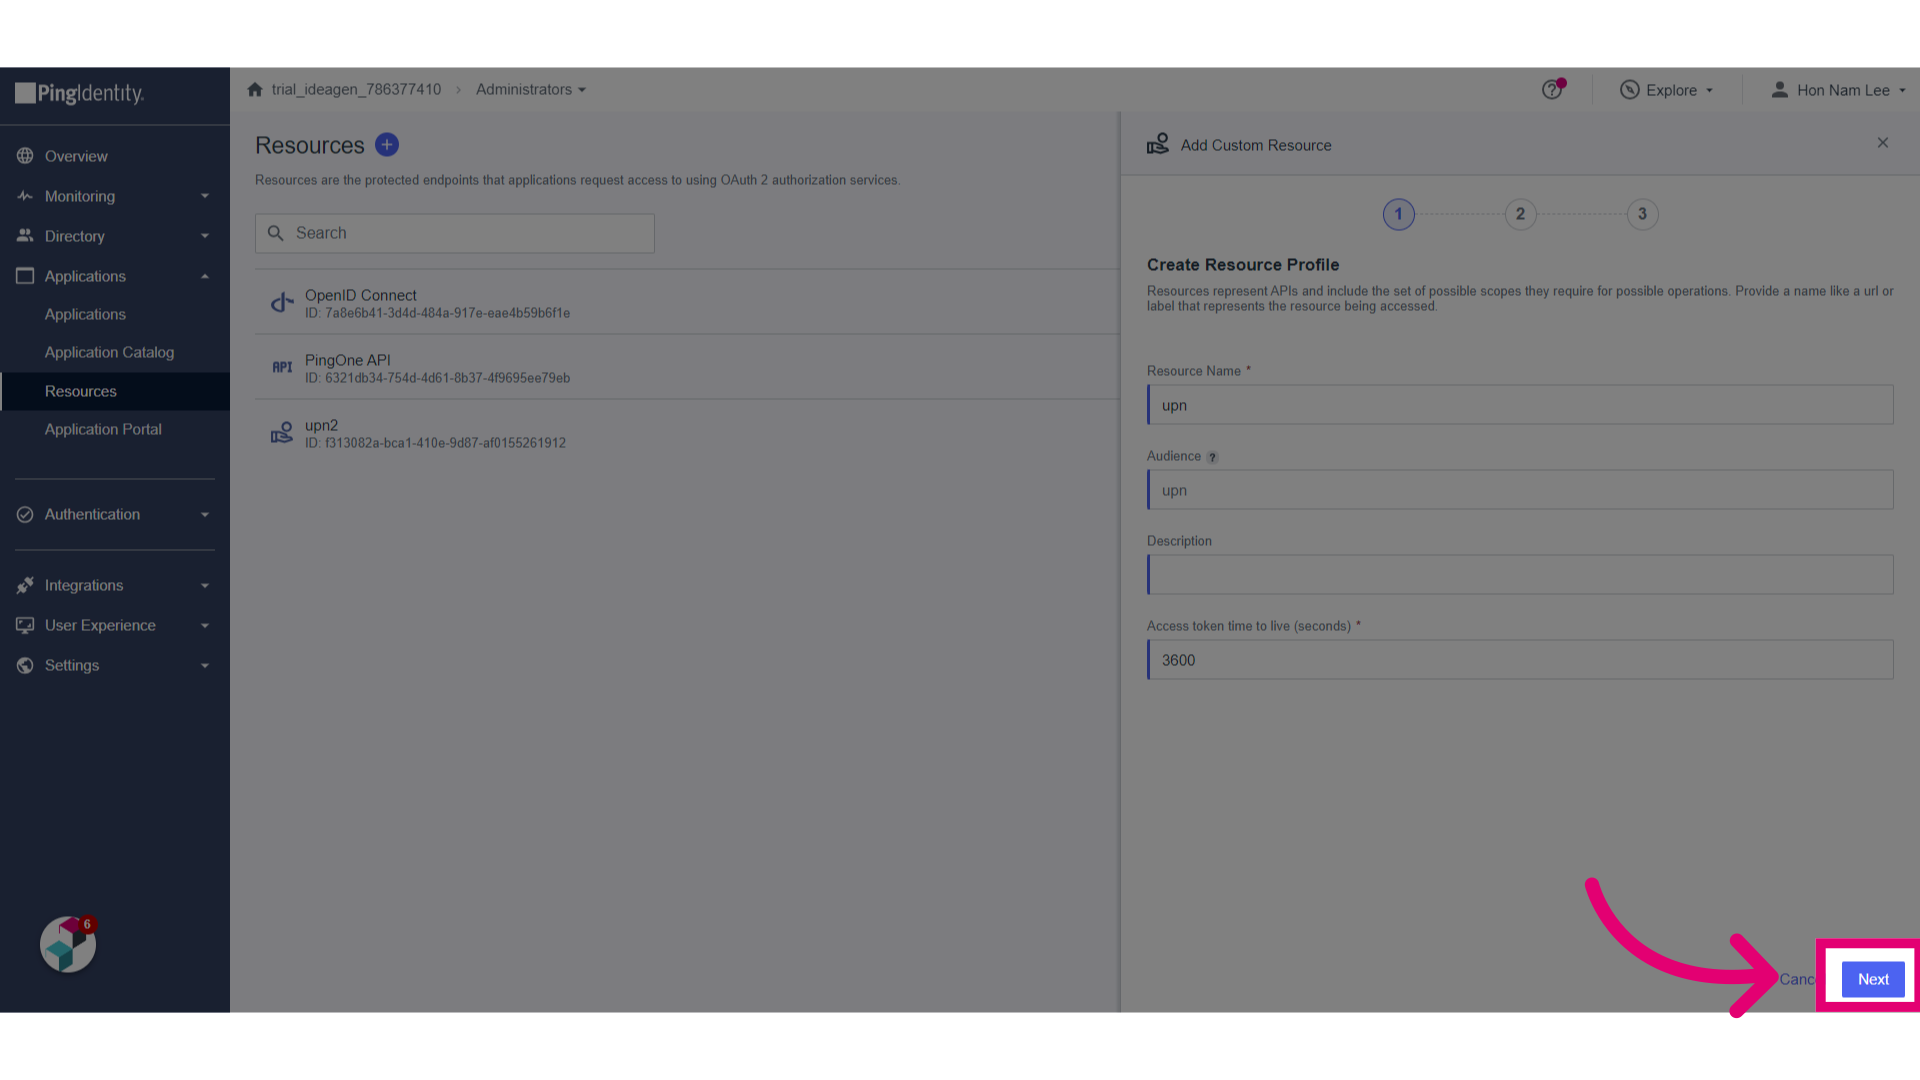
Task: Expand the Settings menu arrow
Action: [x=205, y=665]
